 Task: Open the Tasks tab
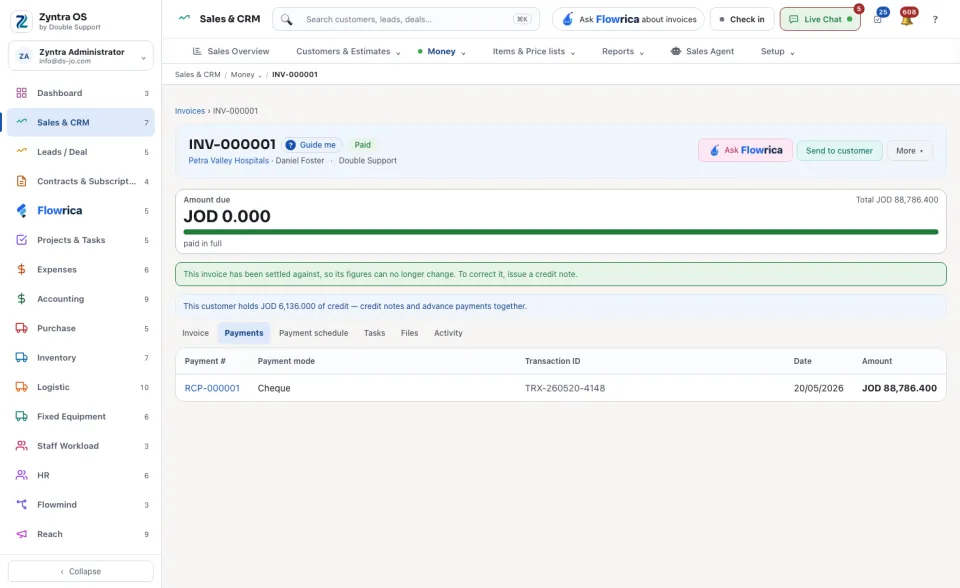tap(375, 333)
